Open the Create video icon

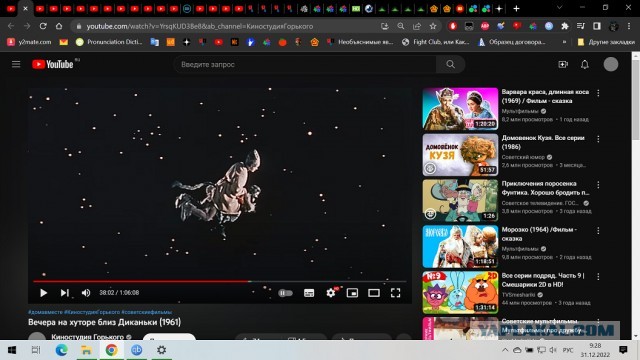click(x=563, y=64)
